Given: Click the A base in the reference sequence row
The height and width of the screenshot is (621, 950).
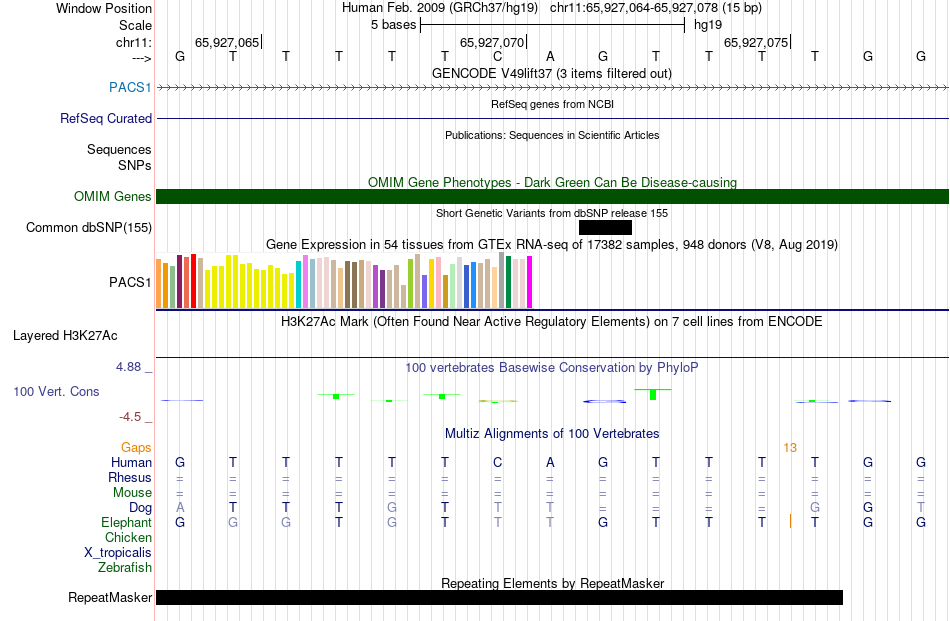Looking at the screenshot, I should [550, 56].
